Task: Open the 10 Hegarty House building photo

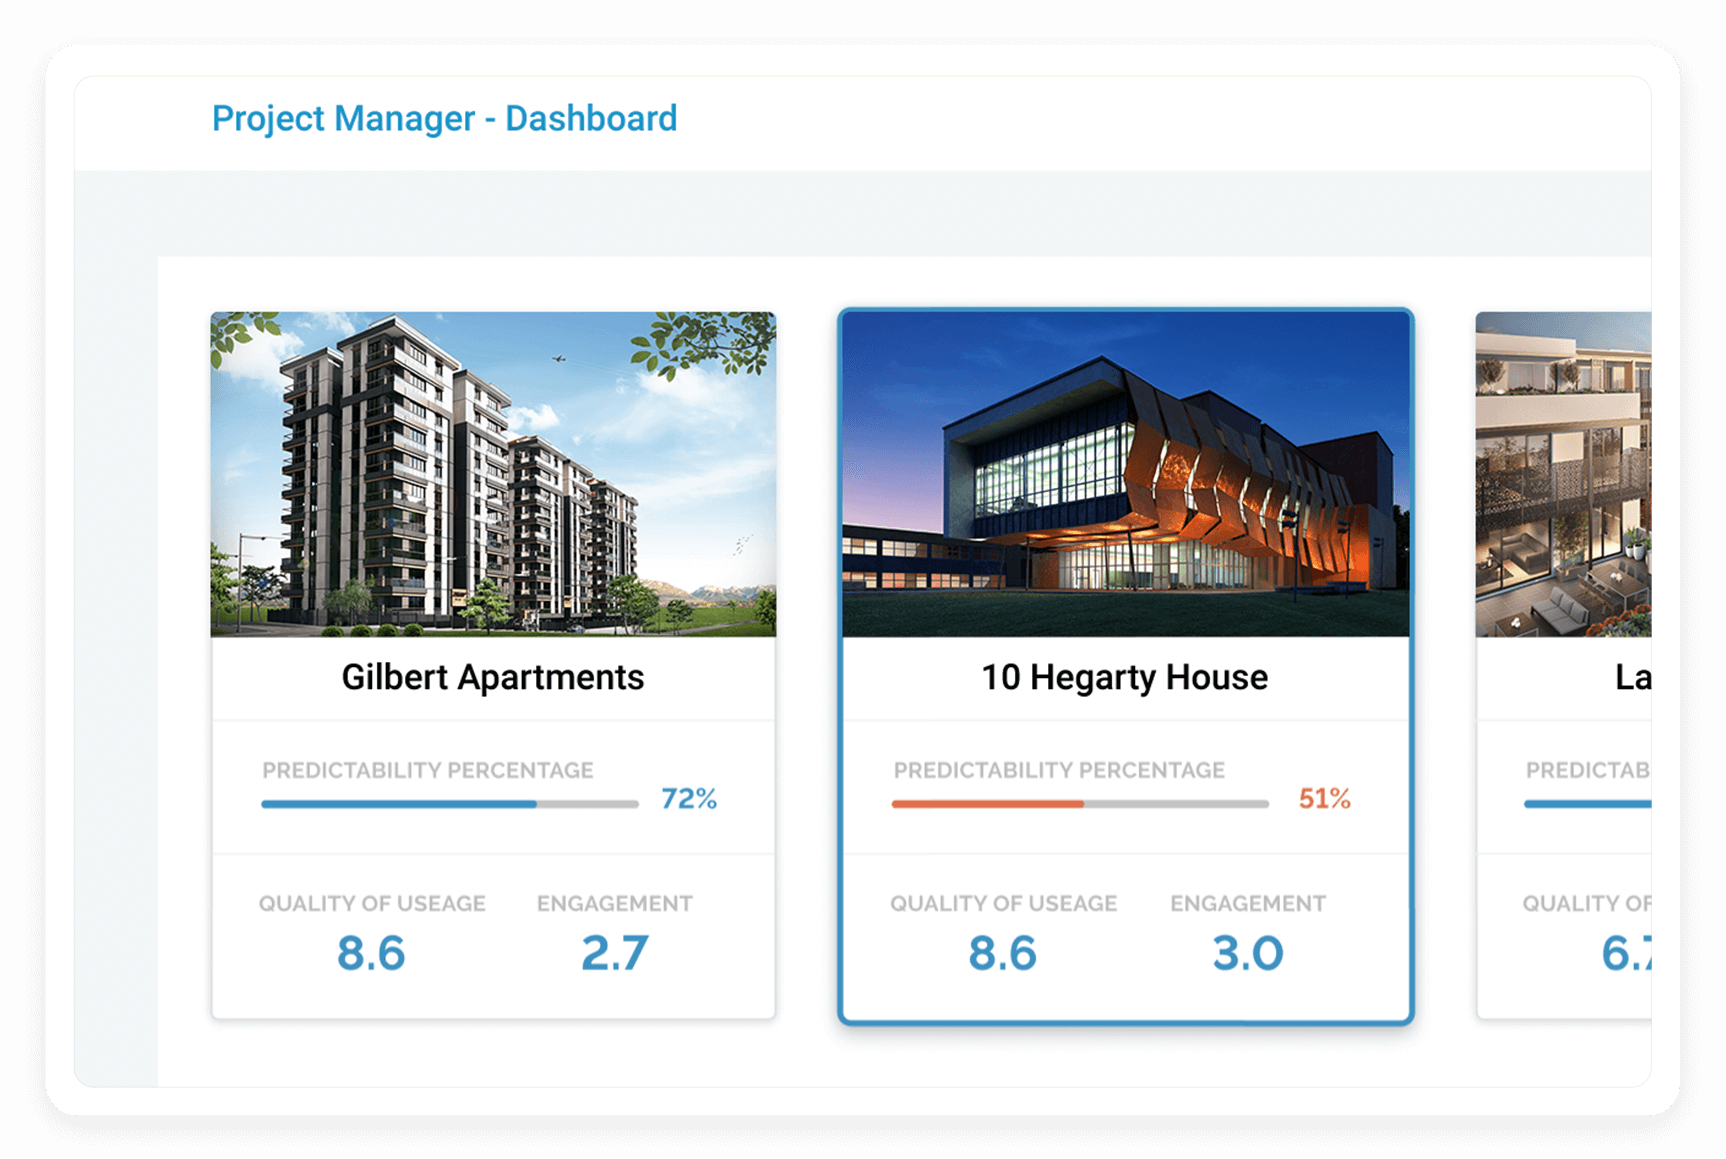Action: tap(1125, 474)
